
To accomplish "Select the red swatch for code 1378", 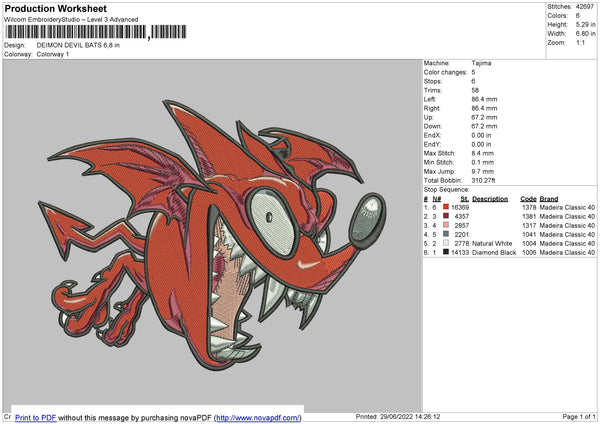I will [x=446, y=207].
